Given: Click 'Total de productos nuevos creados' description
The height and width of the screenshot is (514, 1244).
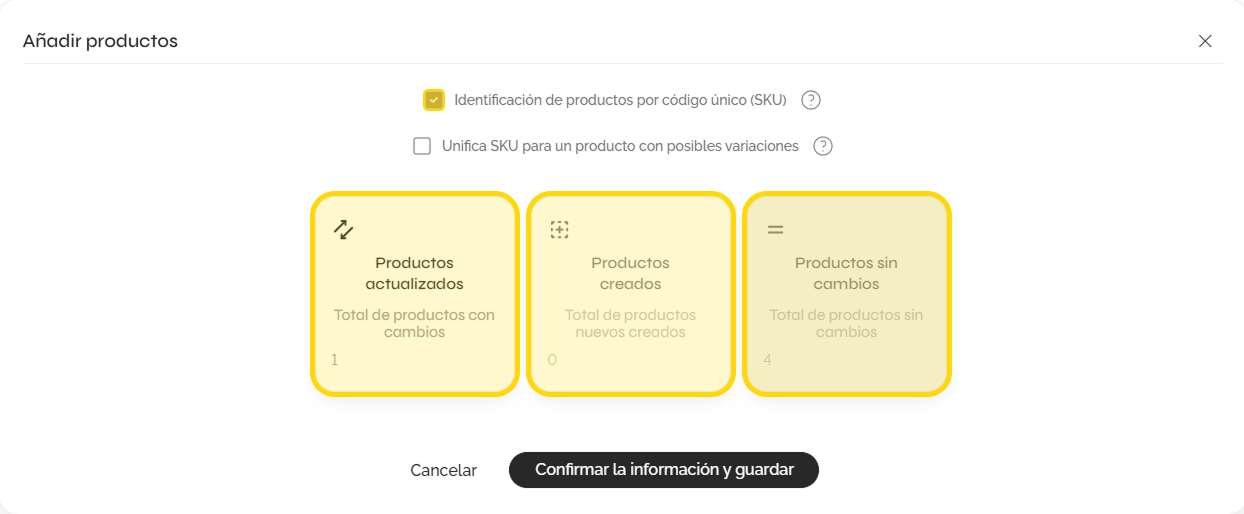Looking at the screenshot, I should (x=630, y=323).
